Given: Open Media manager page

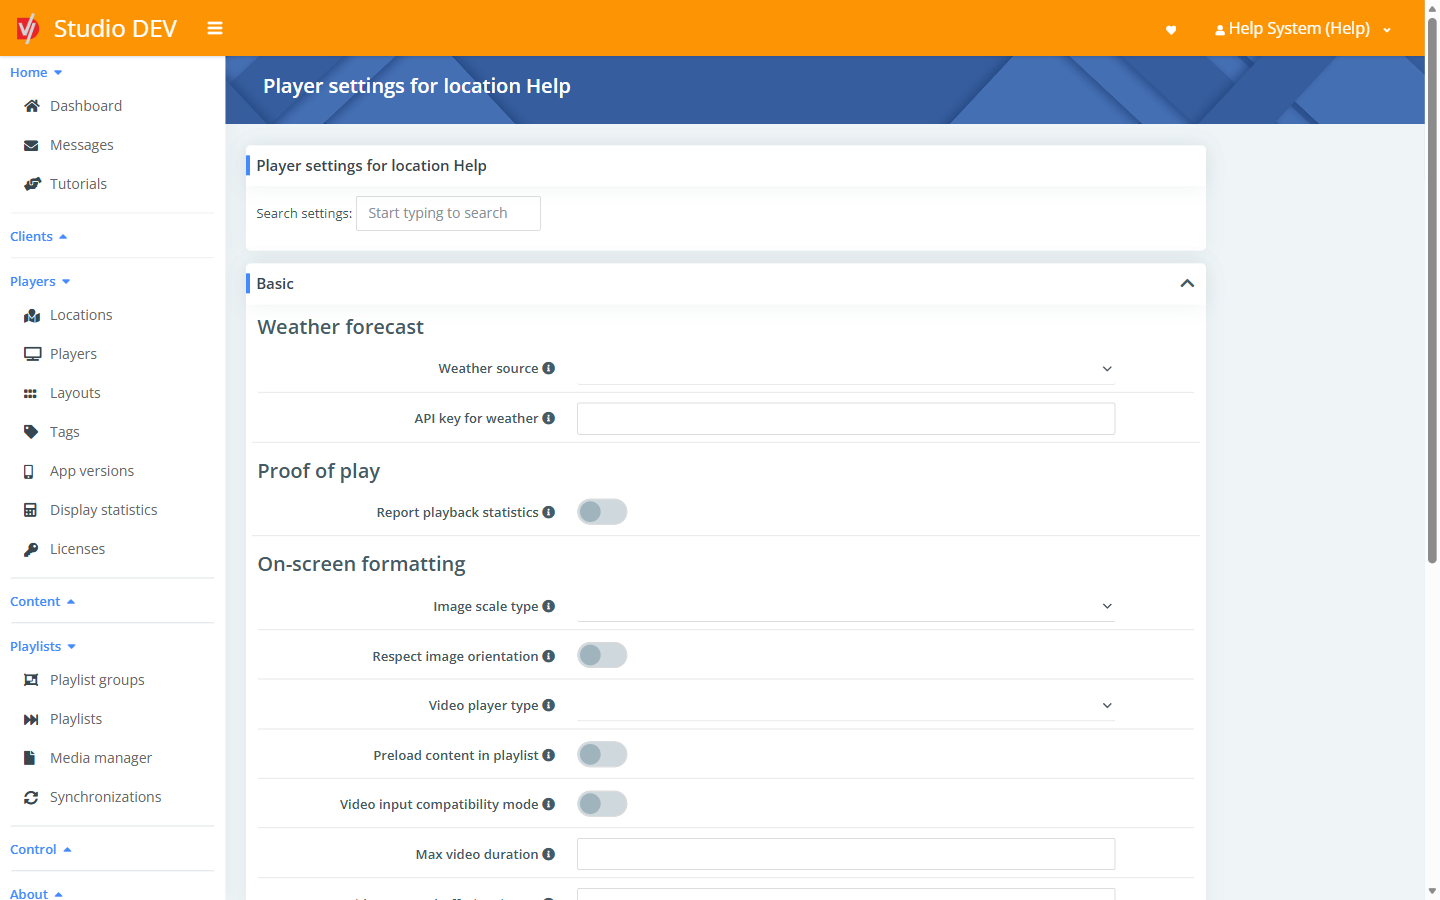Looking at the screenshot, I should pos(101,758).
